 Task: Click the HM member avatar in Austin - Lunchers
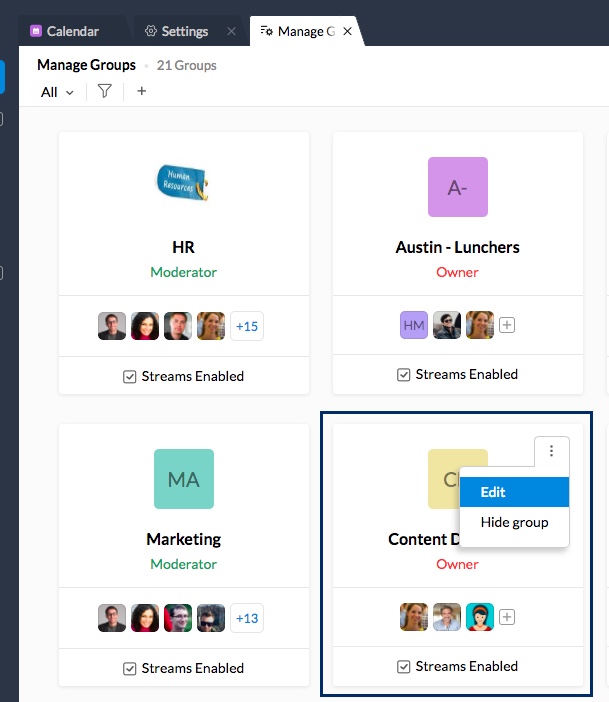pyautogui.click(x=414, y=325)
